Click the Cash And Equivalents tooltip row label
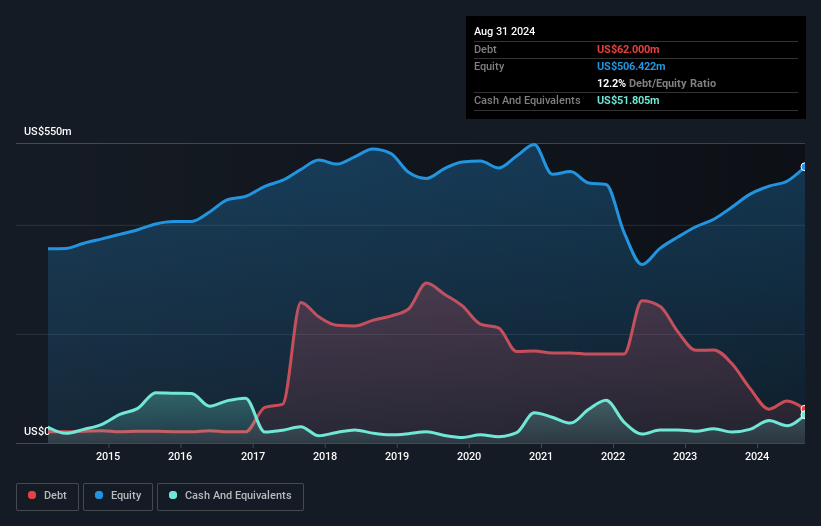This screenshot has height=526, width=821. 527,100
